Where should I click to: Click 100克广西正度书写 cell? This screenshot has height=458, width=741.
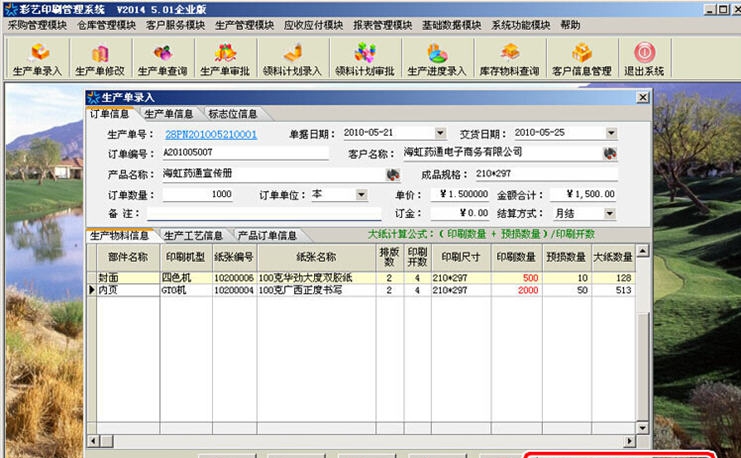click(x=316, y=290)
